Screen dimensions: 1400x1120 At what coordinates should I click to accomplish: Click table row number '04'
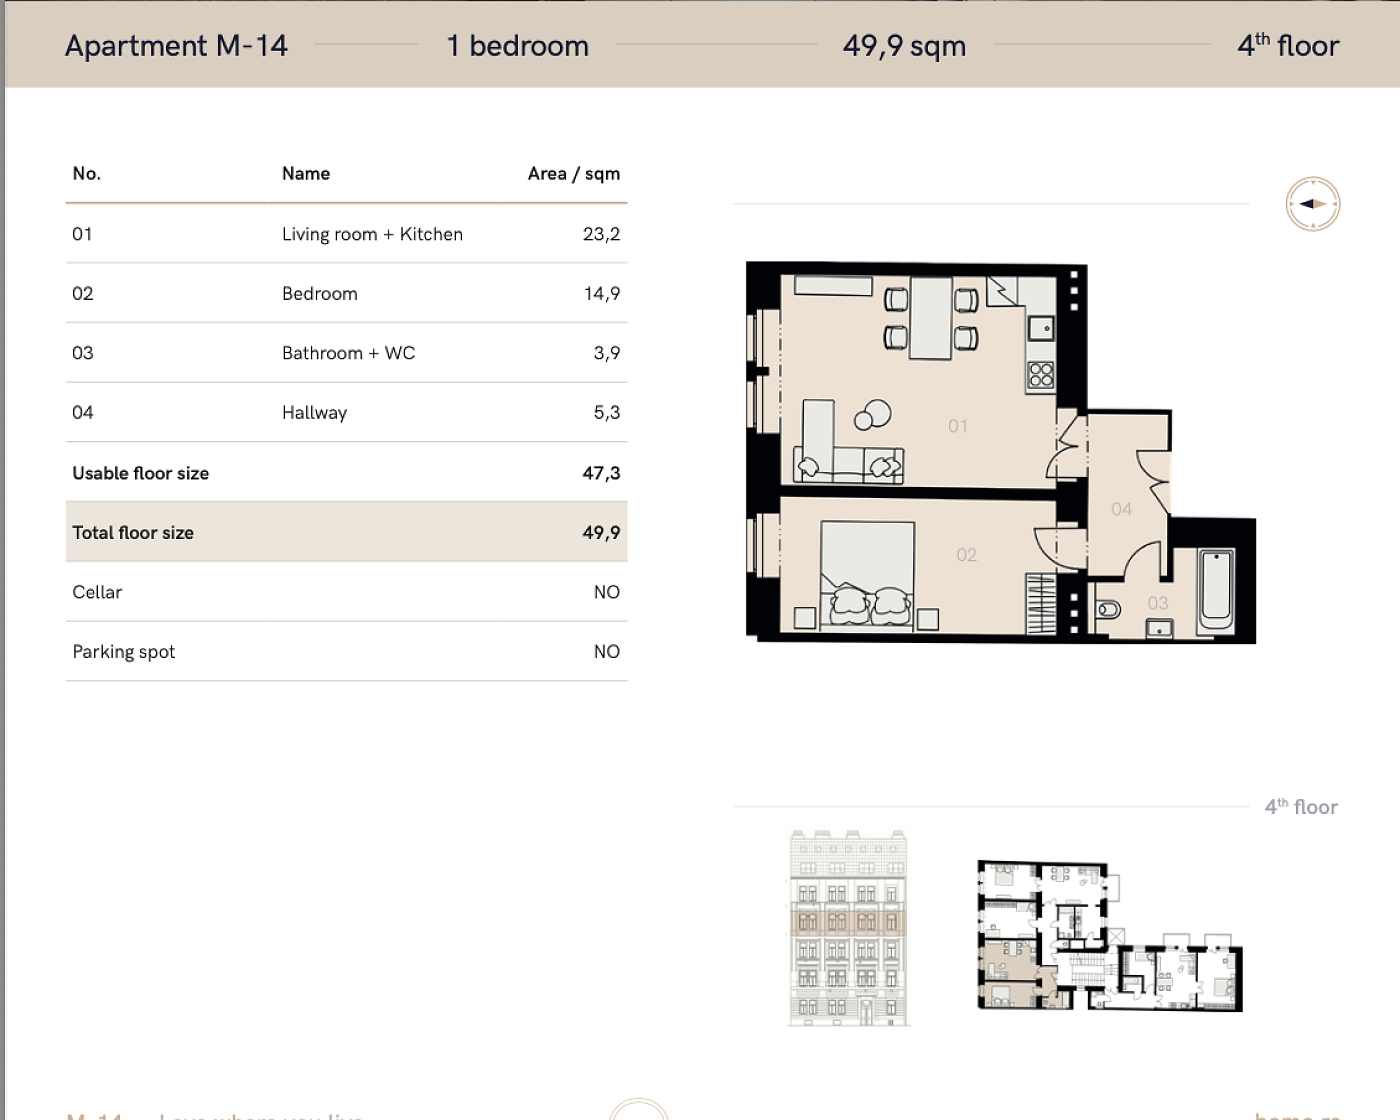click(x=83, y=413)
